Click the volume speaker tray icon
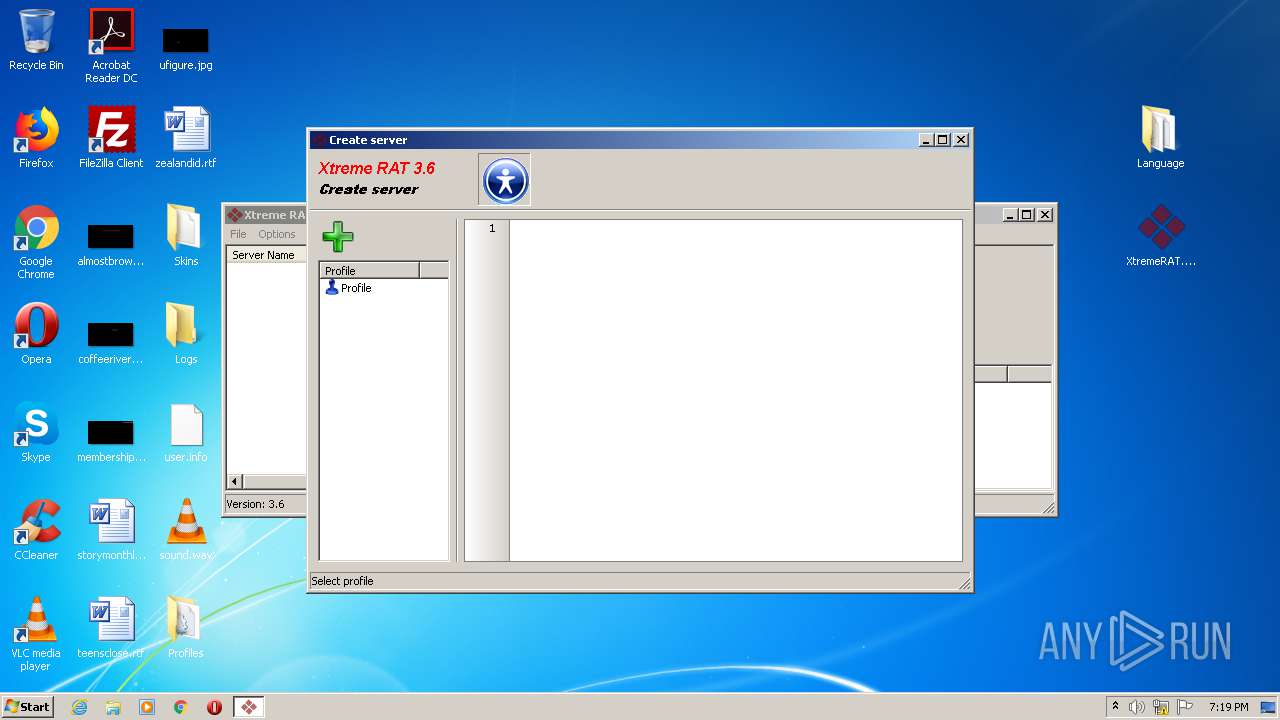1280x720 pixels. point(1137,707)
